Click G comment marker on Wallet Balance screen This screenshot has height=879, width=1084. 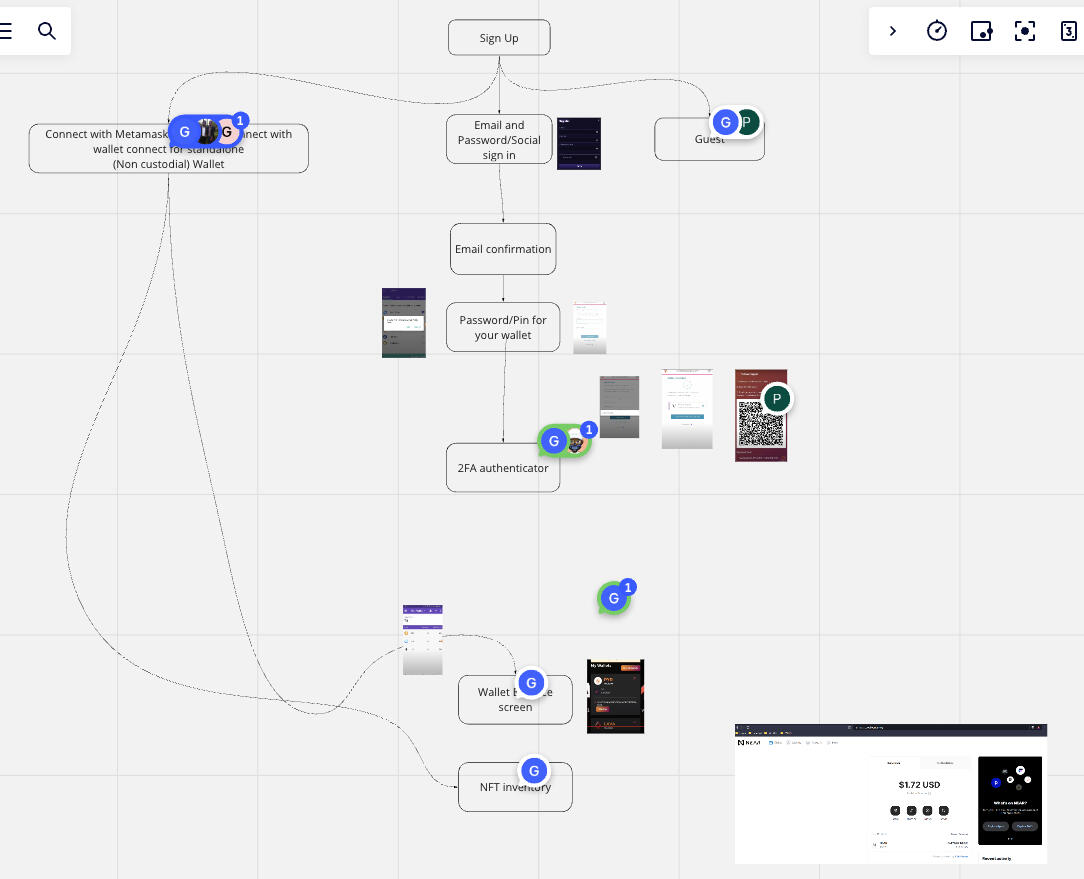coord(532,683)
